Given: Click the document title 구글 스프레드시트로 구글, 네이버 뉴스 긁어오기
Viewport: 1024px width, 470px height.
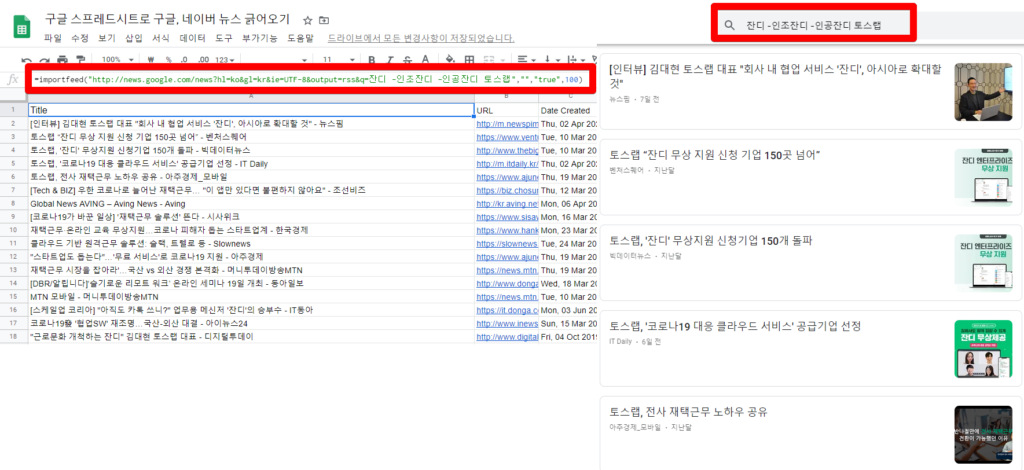Looking at the screenshot, I should click(168, 19).
